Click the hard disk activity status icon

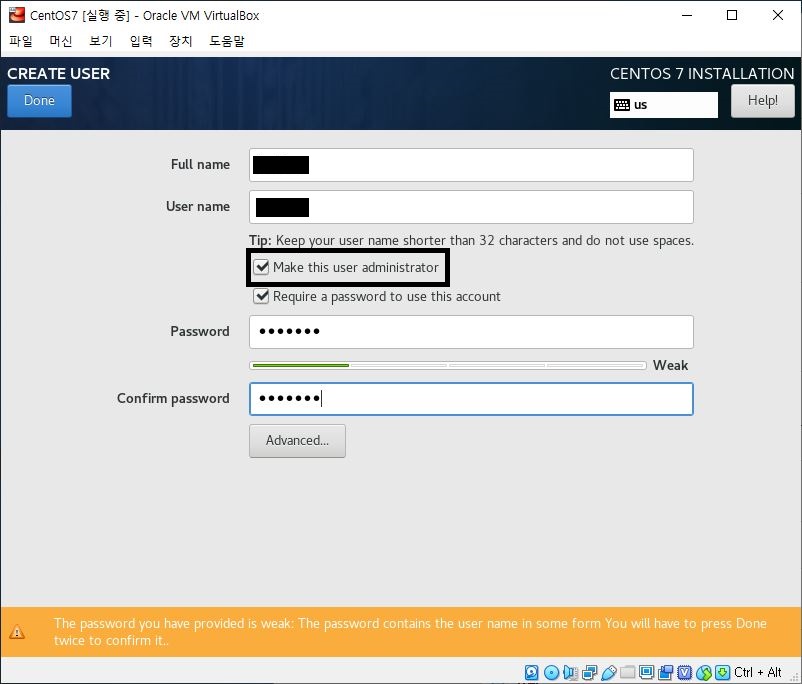pos(532,672)
